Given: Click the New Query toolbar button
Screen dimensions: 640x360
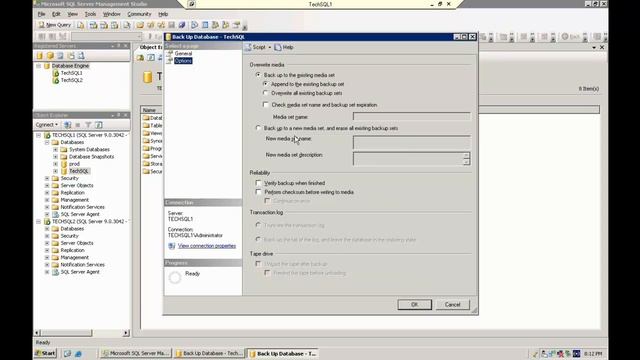Looking at the screenshot, I should [55, 25].
